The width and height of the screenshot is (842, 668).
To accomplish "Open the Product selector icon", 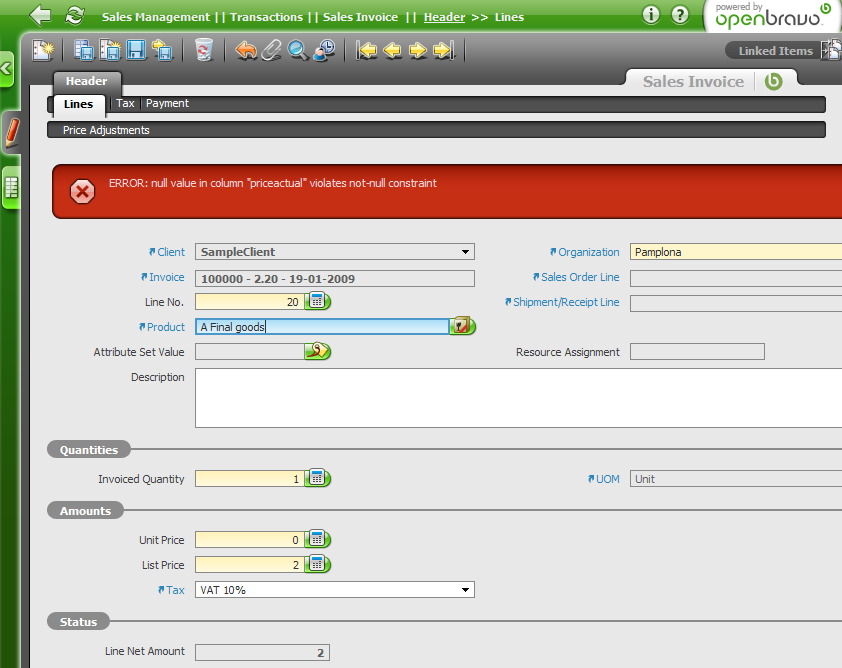I will [461, 326].
